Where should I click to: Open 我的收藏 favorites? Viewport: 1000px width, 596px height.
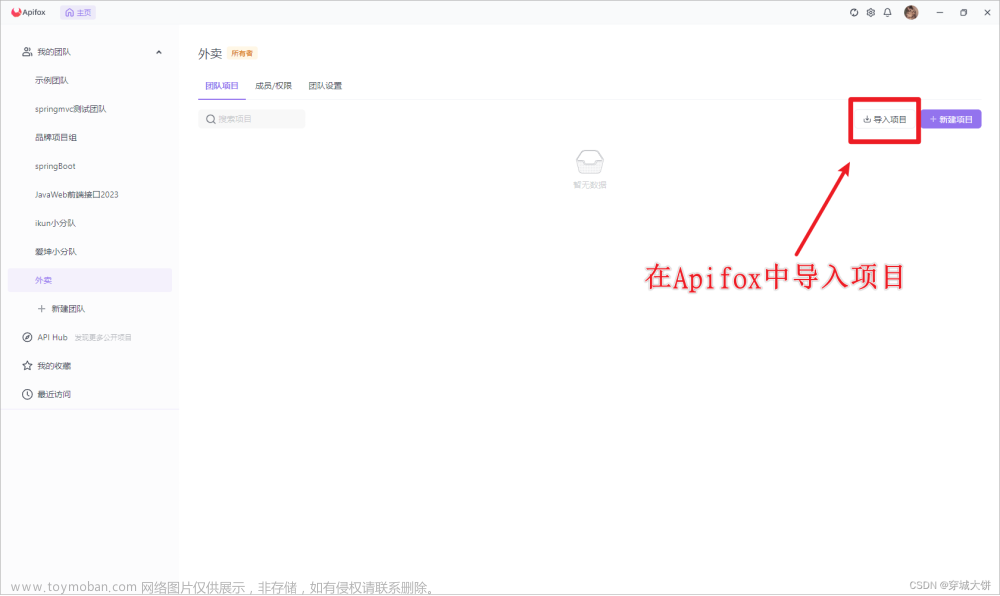click(47, 366)
